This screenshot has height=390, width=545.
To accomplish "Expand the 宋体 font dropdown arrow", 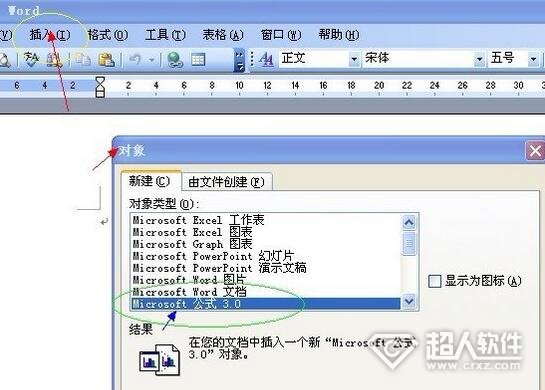I will click(479, 59).
